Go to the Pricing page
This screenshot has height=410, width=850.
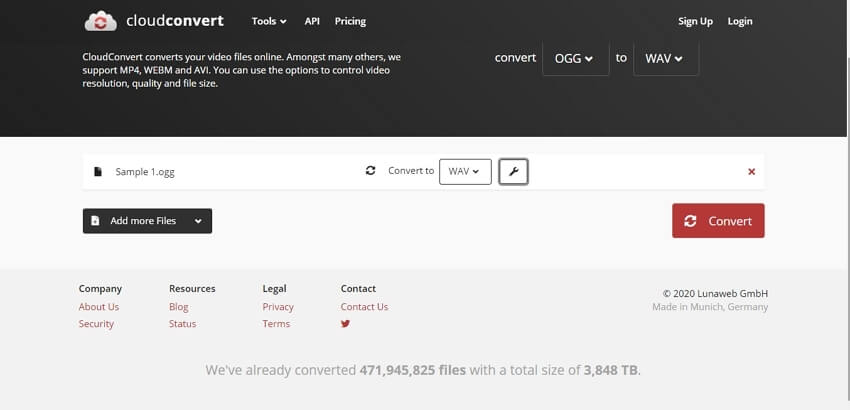click(350, 21)
